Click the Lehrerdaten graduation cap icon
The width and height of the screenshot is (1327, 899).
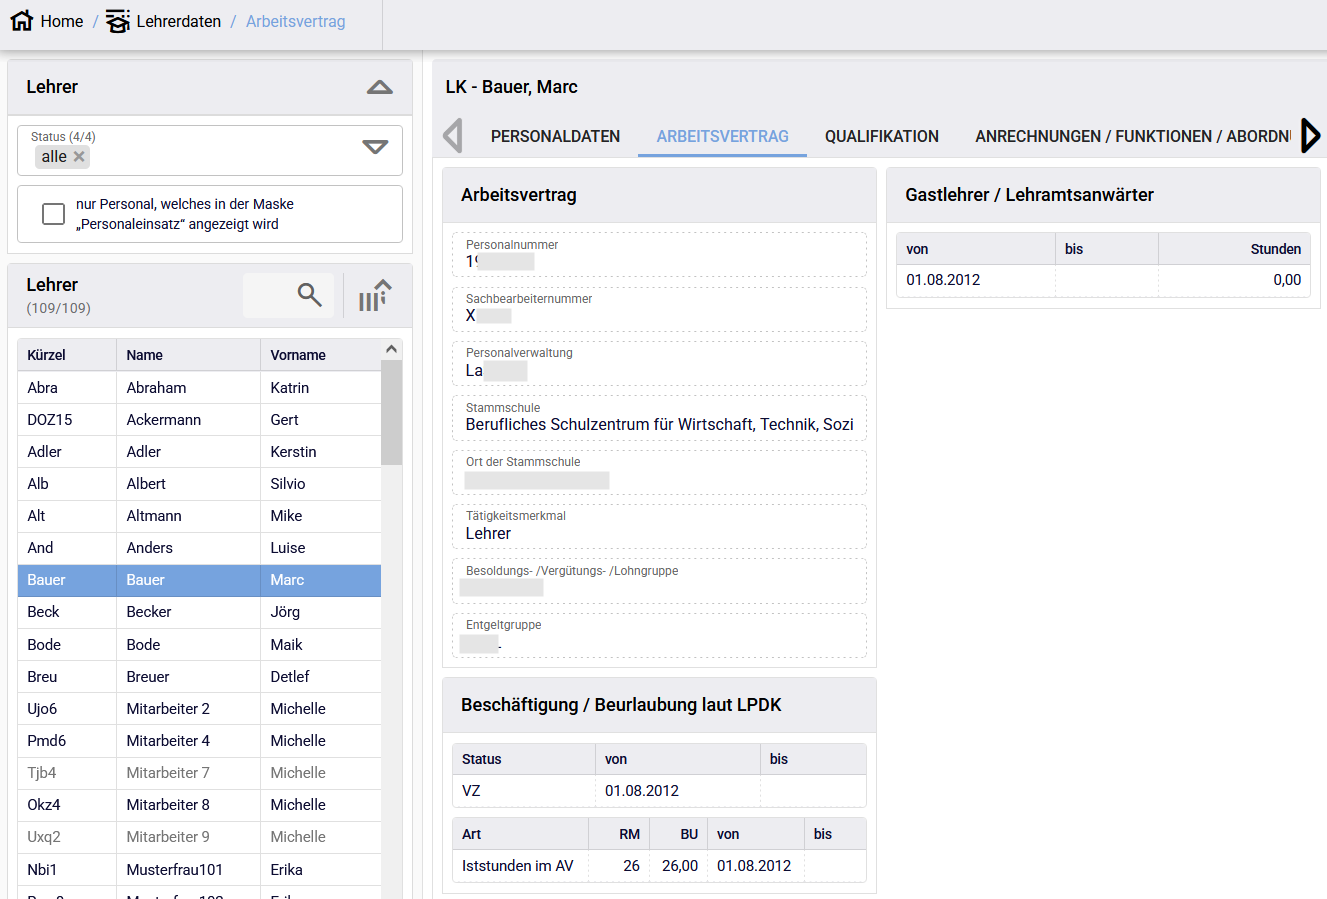point(118,21)
